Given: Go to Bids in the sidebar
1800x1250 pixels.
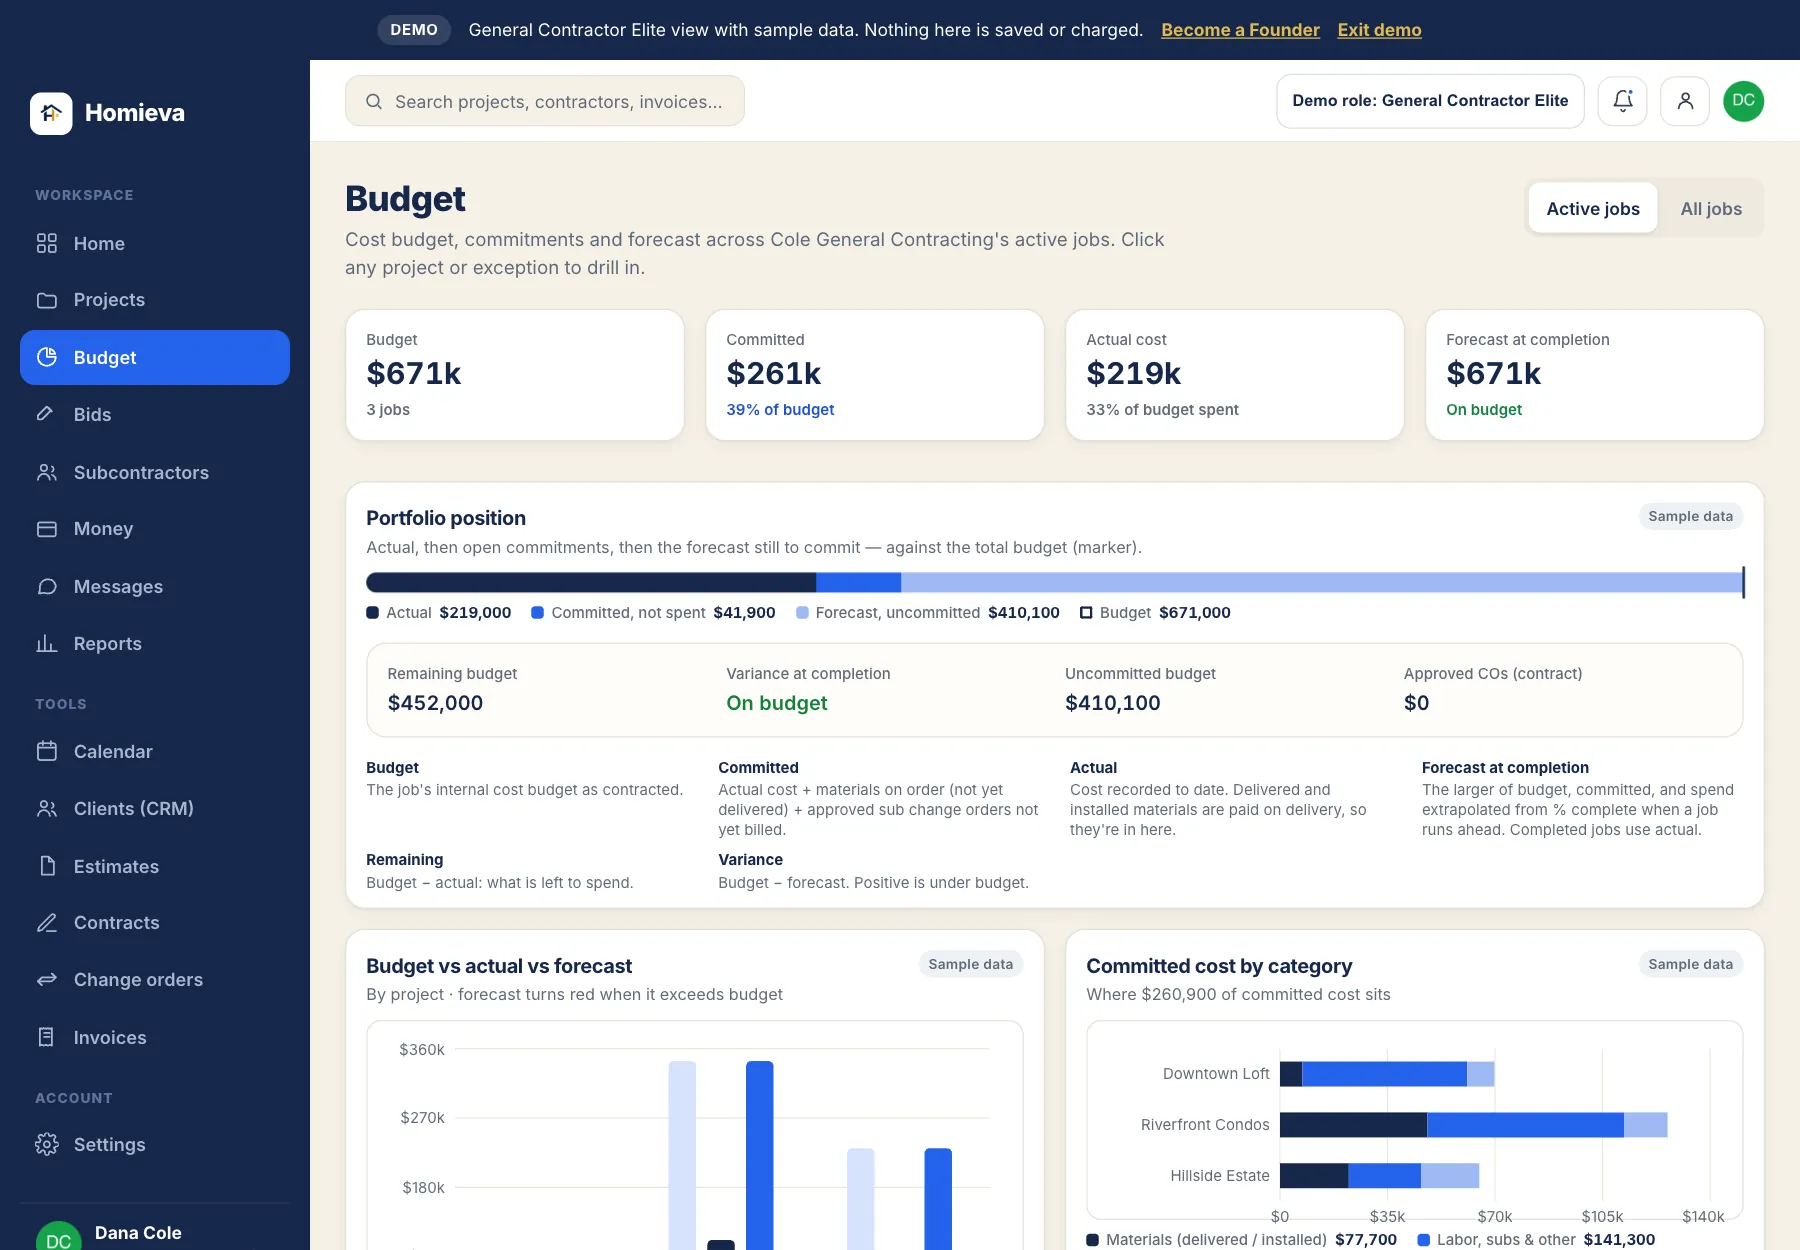Looking at the screenshot, I should 155,414.
